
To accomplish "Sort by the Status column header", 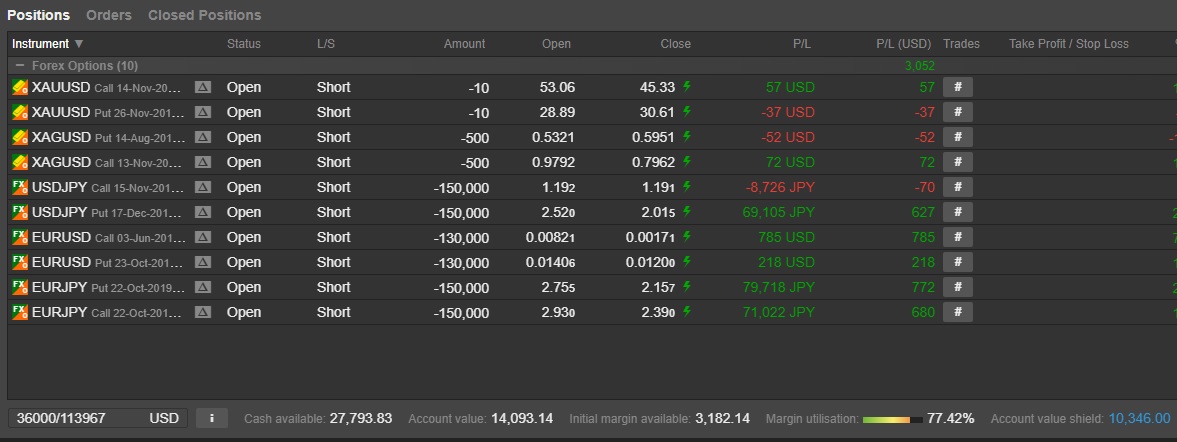I will 244,44.
